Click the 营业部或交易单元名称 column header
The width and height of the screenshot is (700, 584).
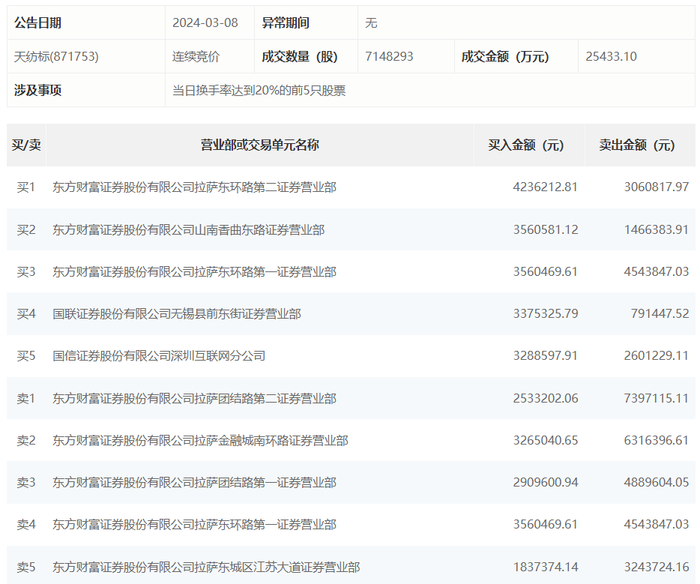pos(259,145)
